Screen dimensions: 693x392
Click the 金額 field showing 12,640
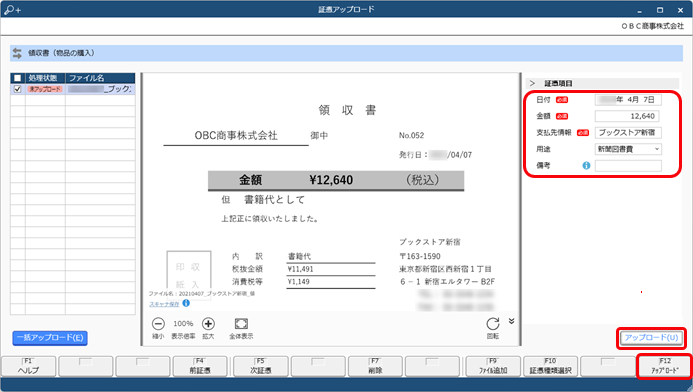point(627,116)
